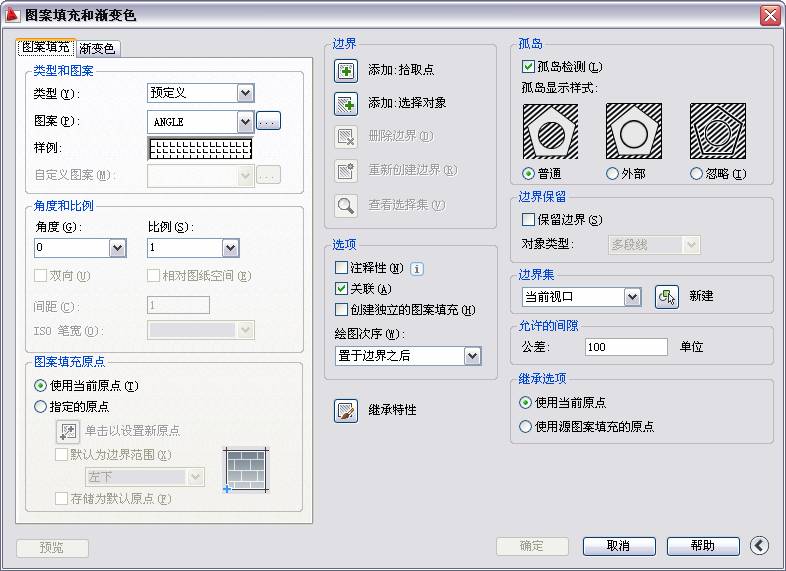Click the 帮助 button

[703, 546]
